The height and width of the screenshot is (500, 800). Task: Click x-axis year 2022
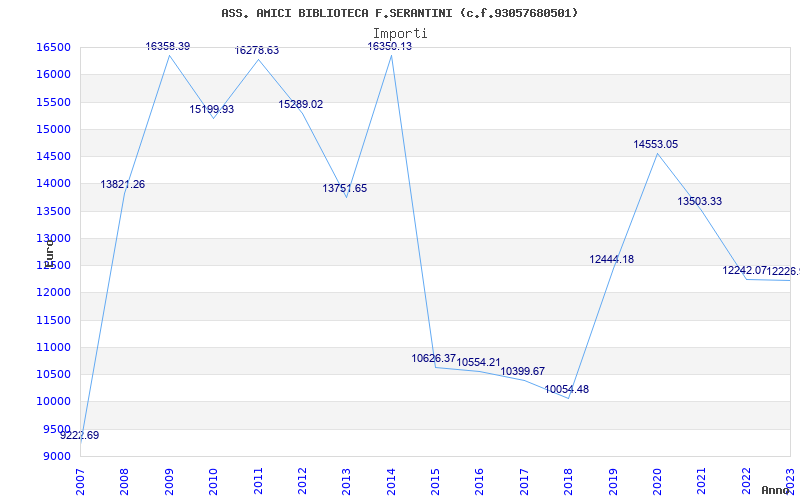click(x=746, y=481)
